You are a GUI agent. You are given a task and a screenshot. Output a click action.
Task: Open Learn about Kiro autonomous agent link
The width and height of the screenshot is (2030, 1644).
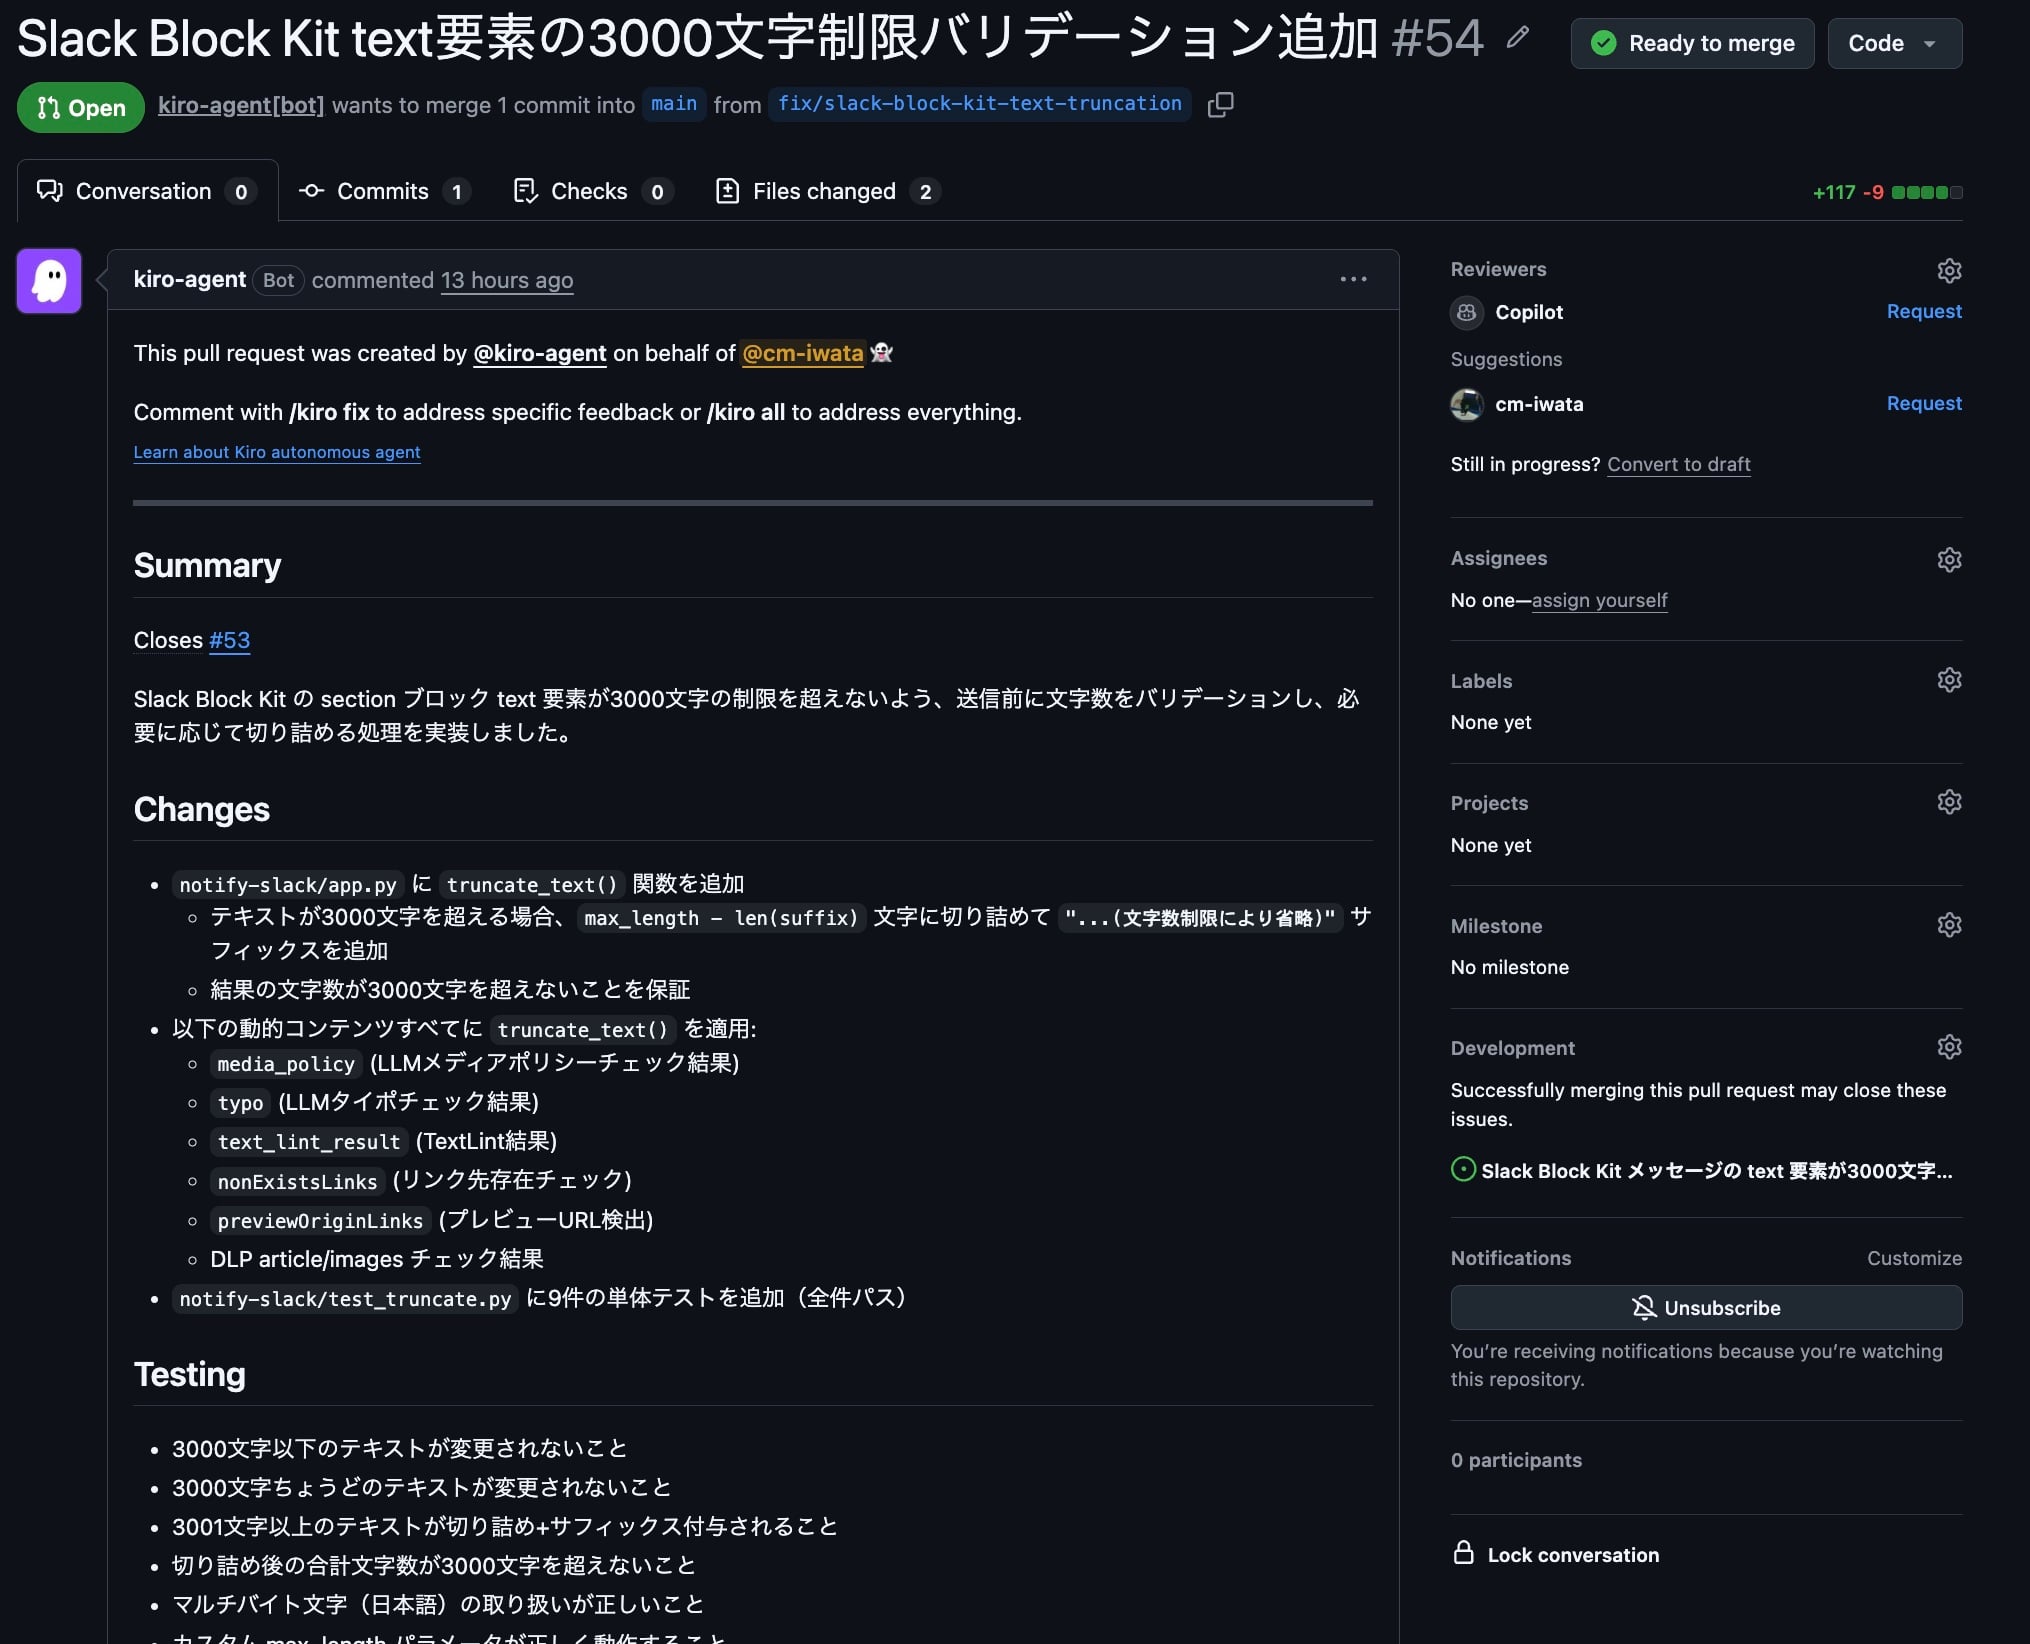click(x=277, y=452)
